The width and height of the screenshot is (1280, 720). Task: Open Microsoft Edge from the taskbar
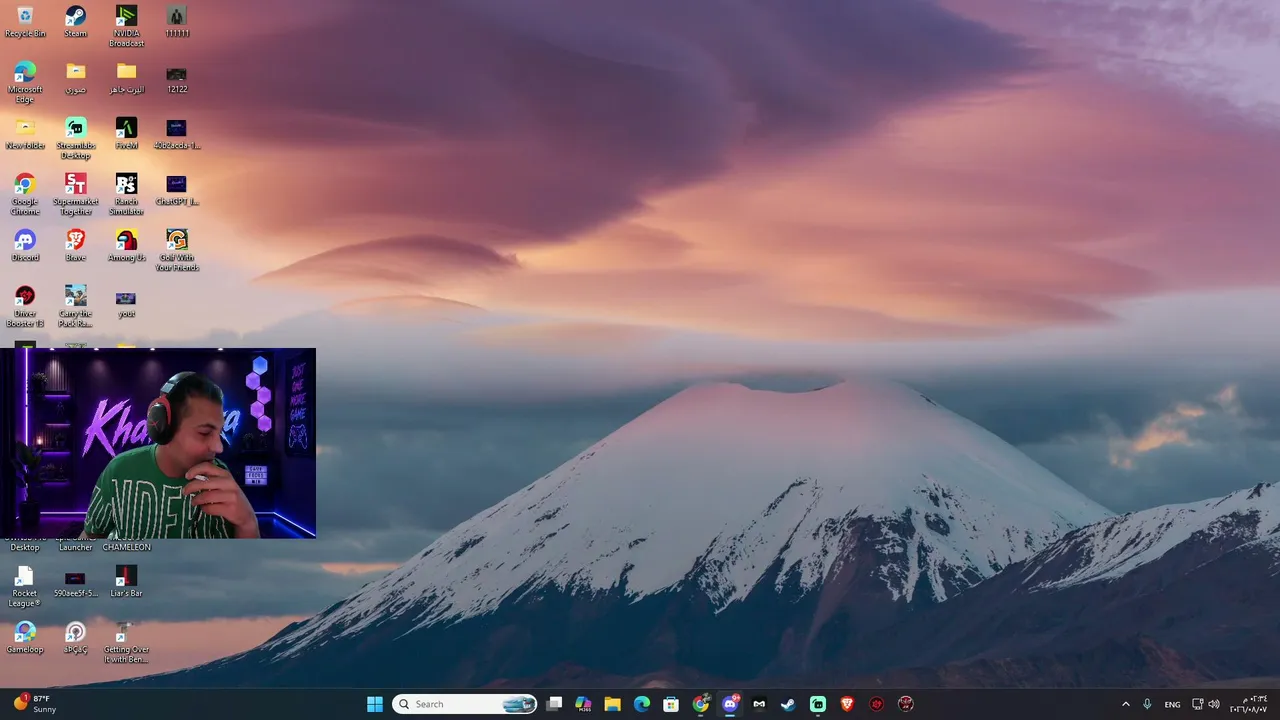pyautogui.click(x=642, y=704)
